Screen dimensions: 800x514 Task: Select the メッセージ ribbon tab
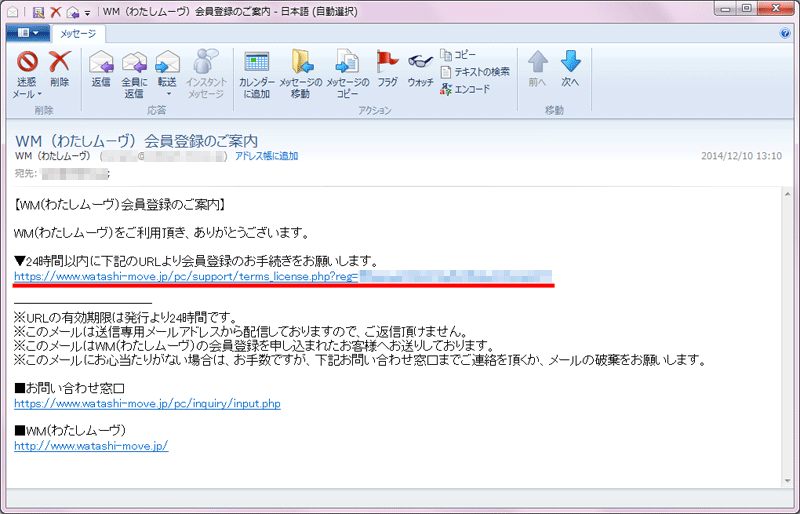click(x=78, y=34)
